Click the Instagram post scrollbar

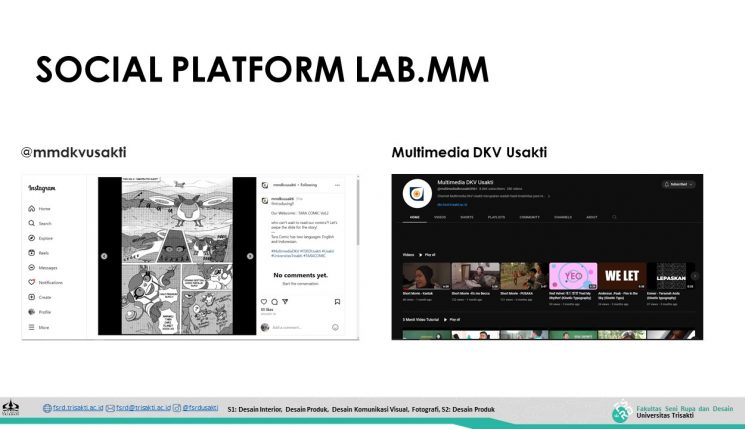pyautogui.click(x=357, y=211)
